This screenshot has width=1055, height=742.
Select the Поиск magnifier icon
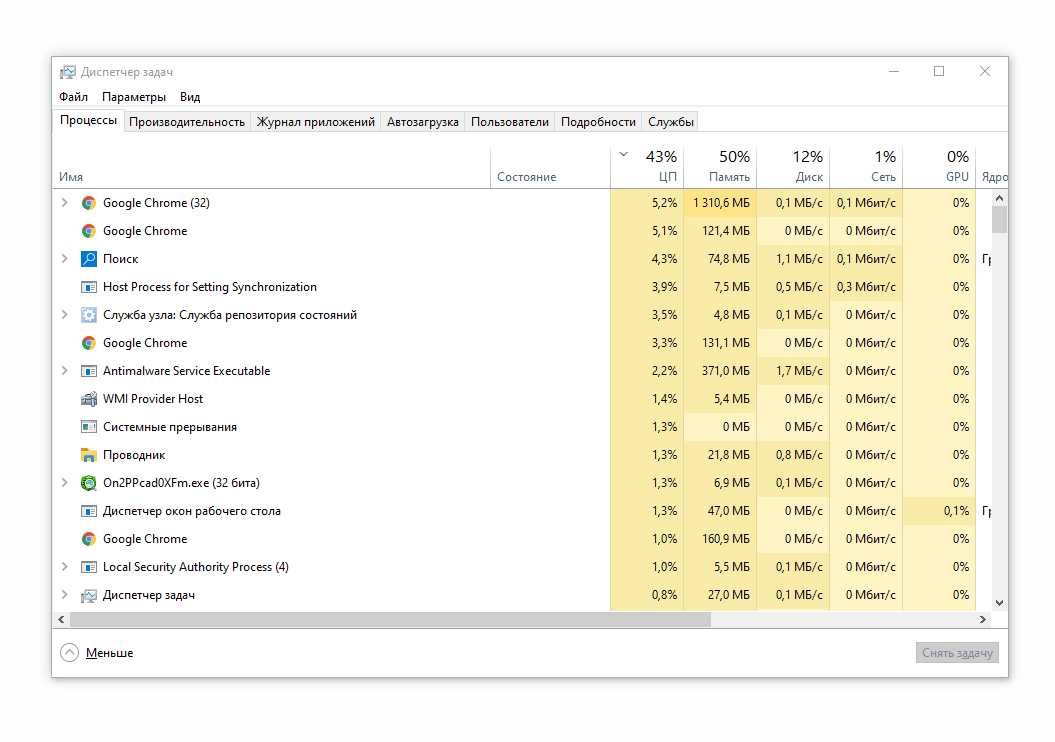89,259
